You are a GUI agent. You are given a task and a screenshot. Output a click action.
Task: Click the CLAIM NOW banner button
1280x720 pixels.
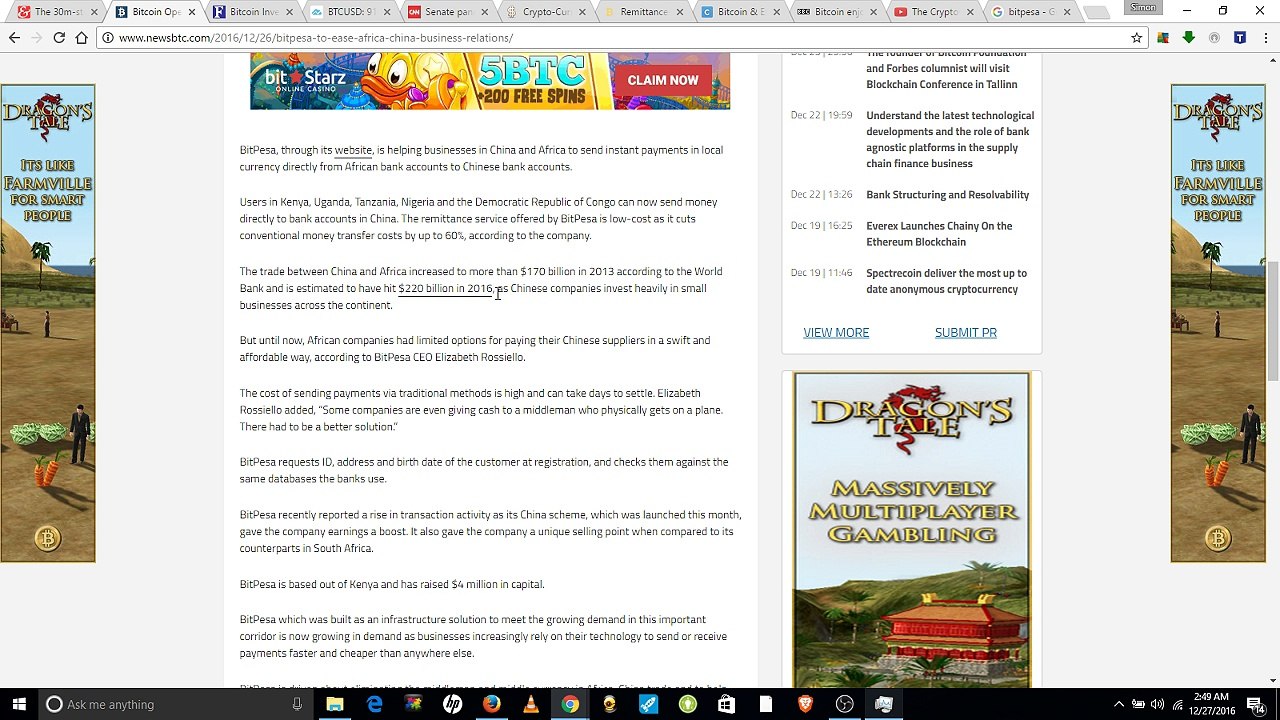coord(663,80)
